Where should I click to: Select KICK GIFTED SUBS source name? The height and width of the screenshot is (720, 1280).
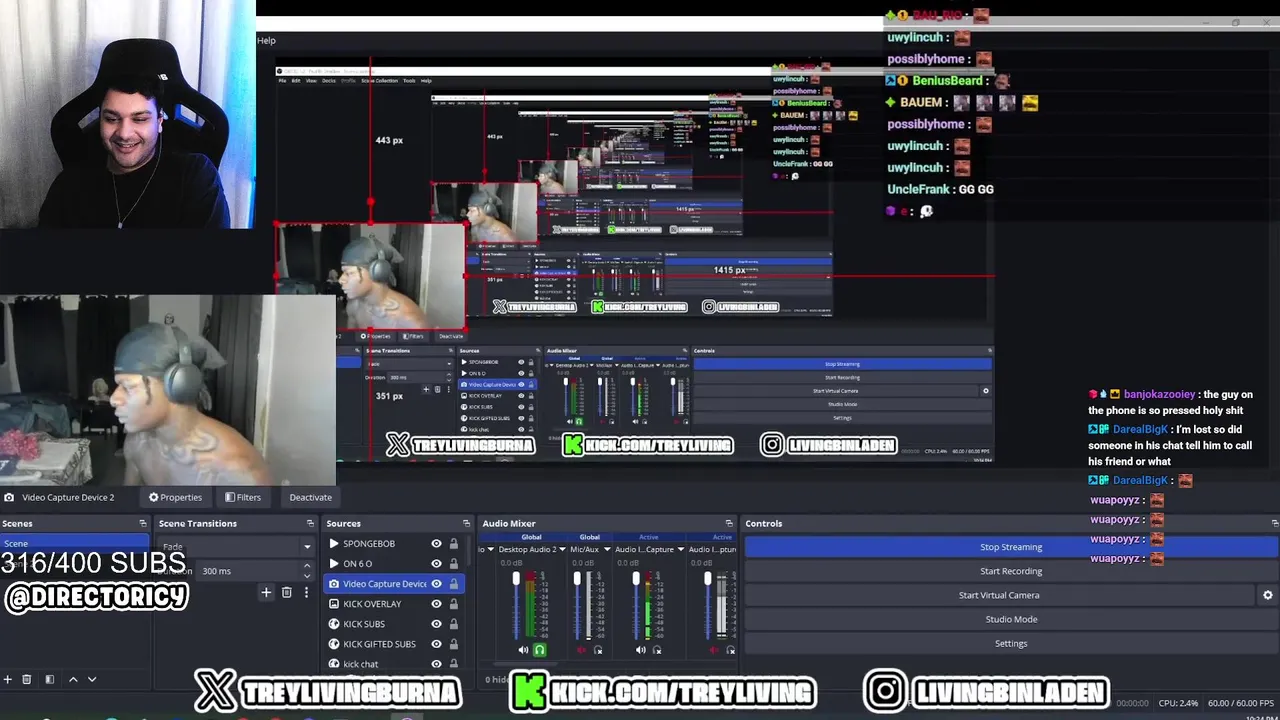379,644
